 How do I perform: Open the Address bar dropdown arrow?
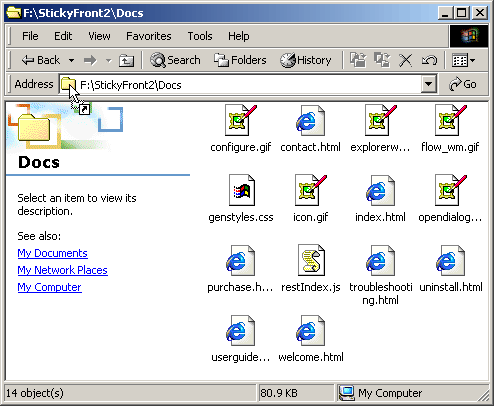[x=428, y=85]
